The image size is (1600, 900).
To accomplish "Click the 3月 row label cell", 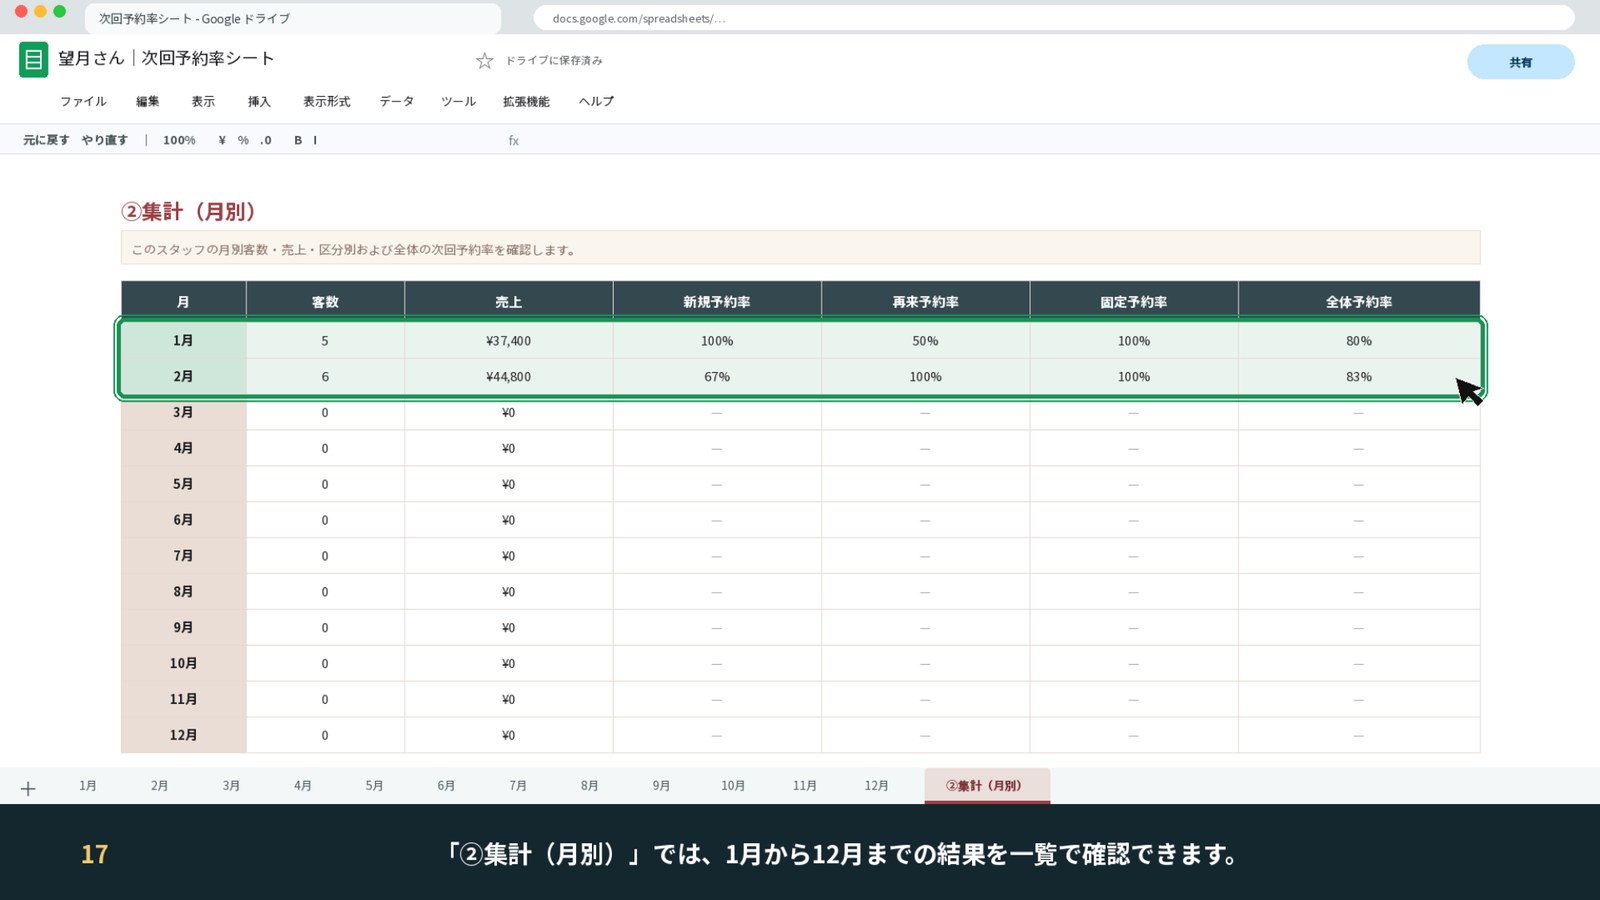I will coord(183,412).
